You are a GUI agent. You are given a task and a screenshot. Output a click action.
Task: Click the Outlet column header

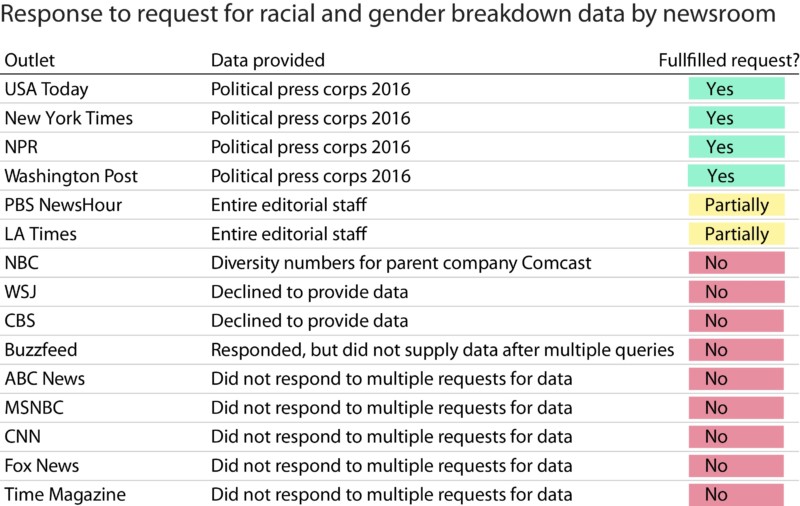[28, 60]
